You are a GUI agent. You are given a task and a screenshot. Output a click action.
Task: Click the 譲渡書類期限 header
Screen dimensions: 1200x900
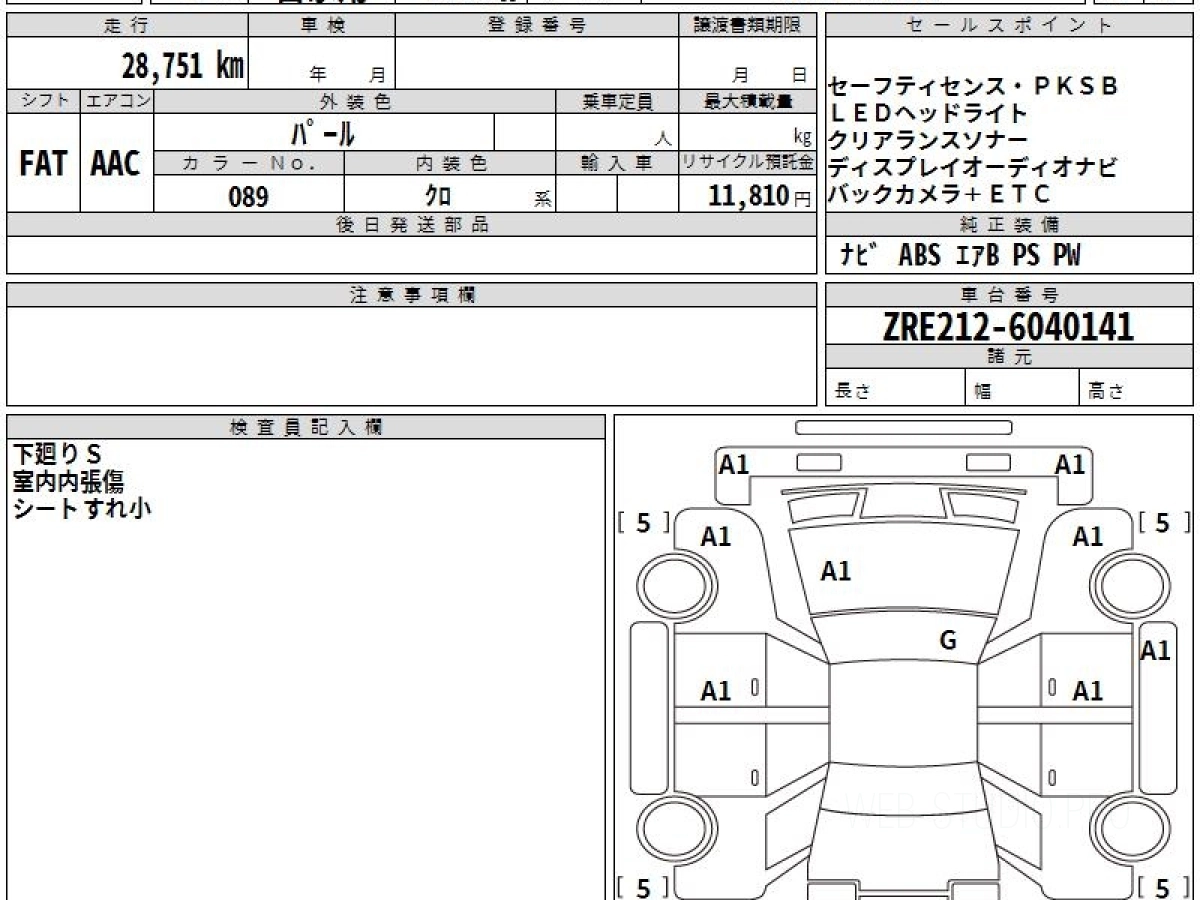748,26
